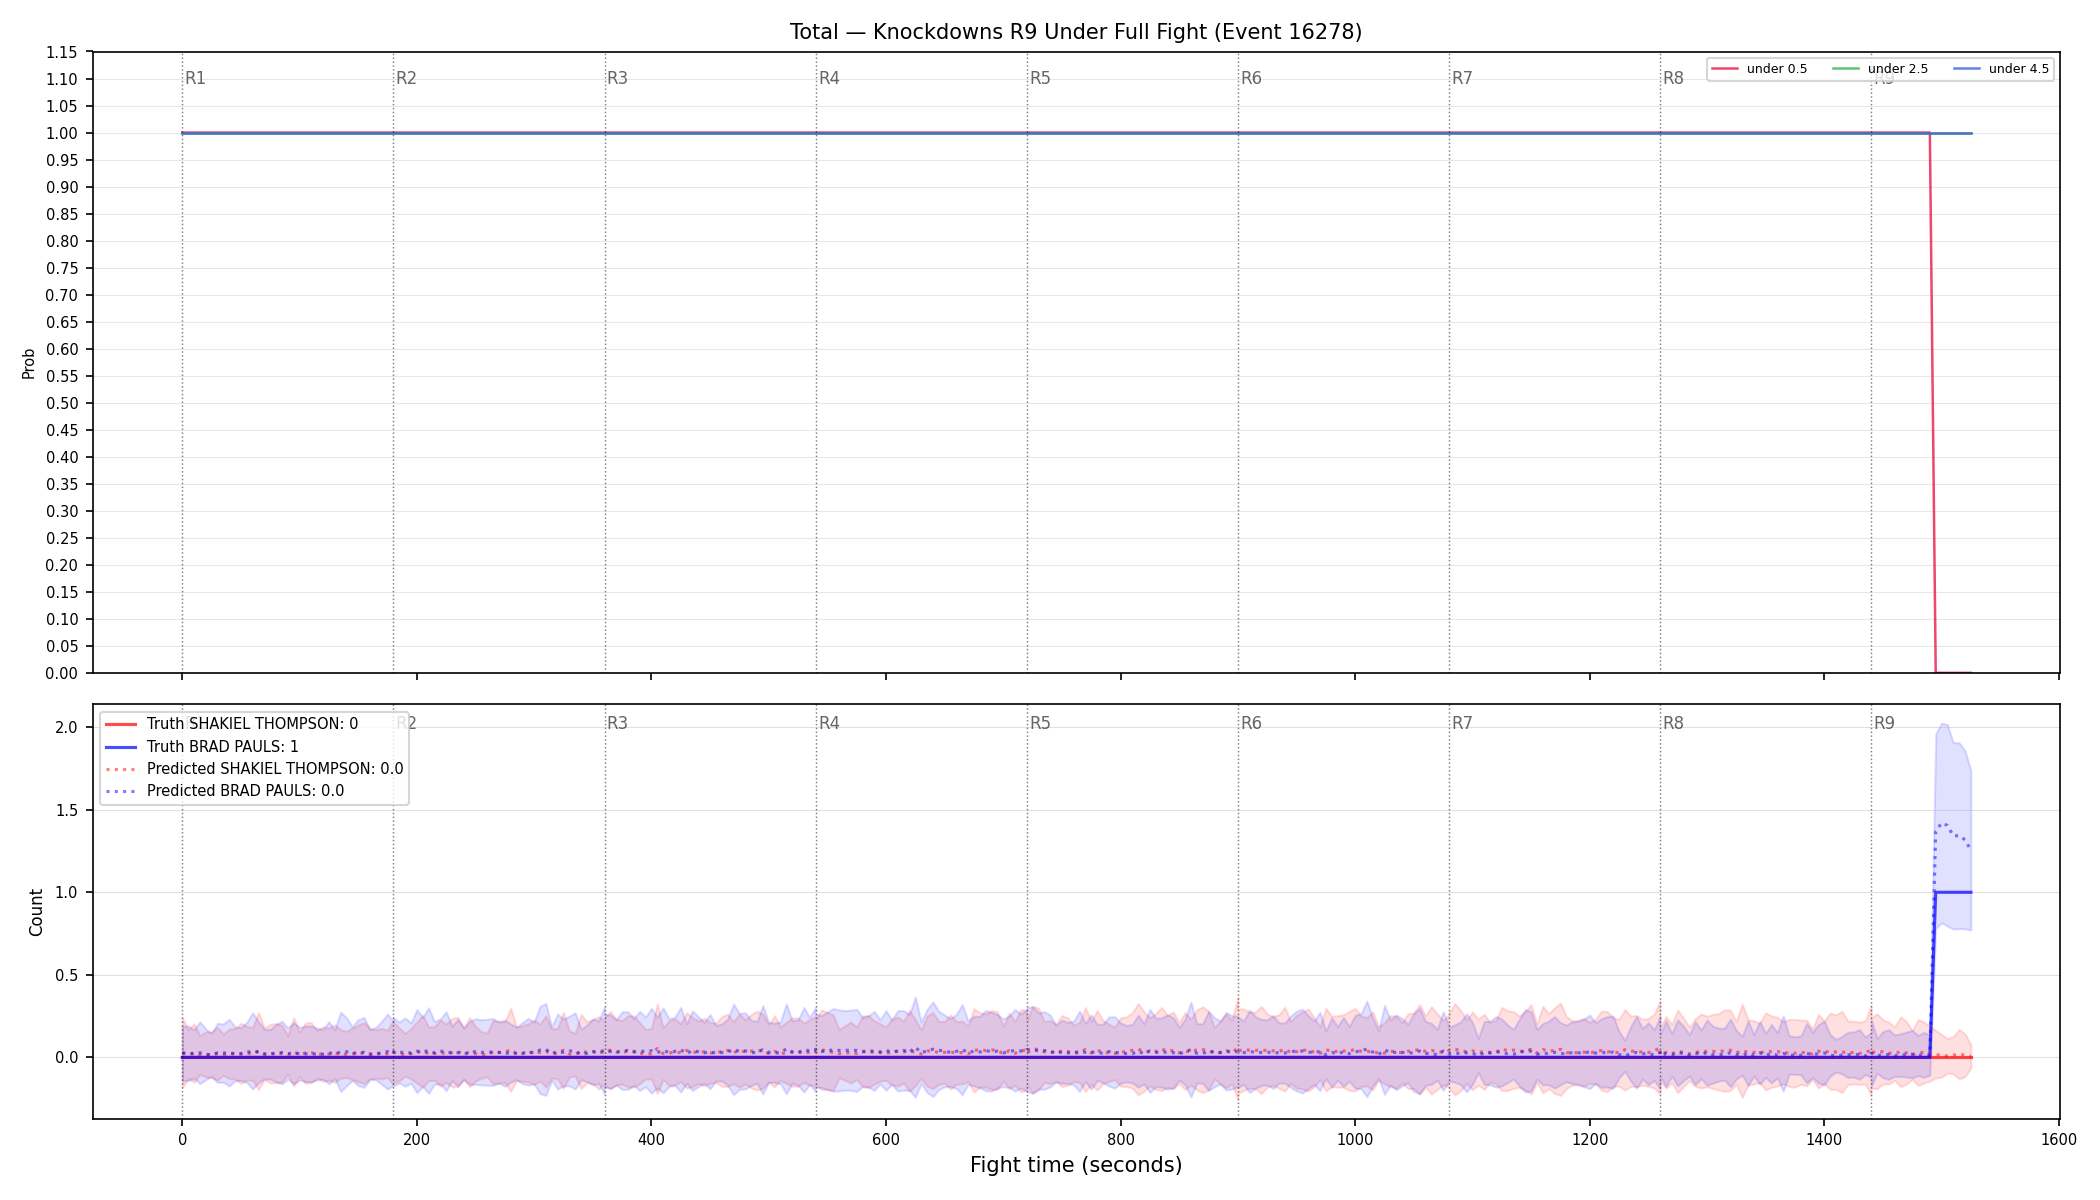The height and width of the screenshot is (1200, 2100).
Task: Click the 'Count' y-axis label
Action: [x=37, y=912]
